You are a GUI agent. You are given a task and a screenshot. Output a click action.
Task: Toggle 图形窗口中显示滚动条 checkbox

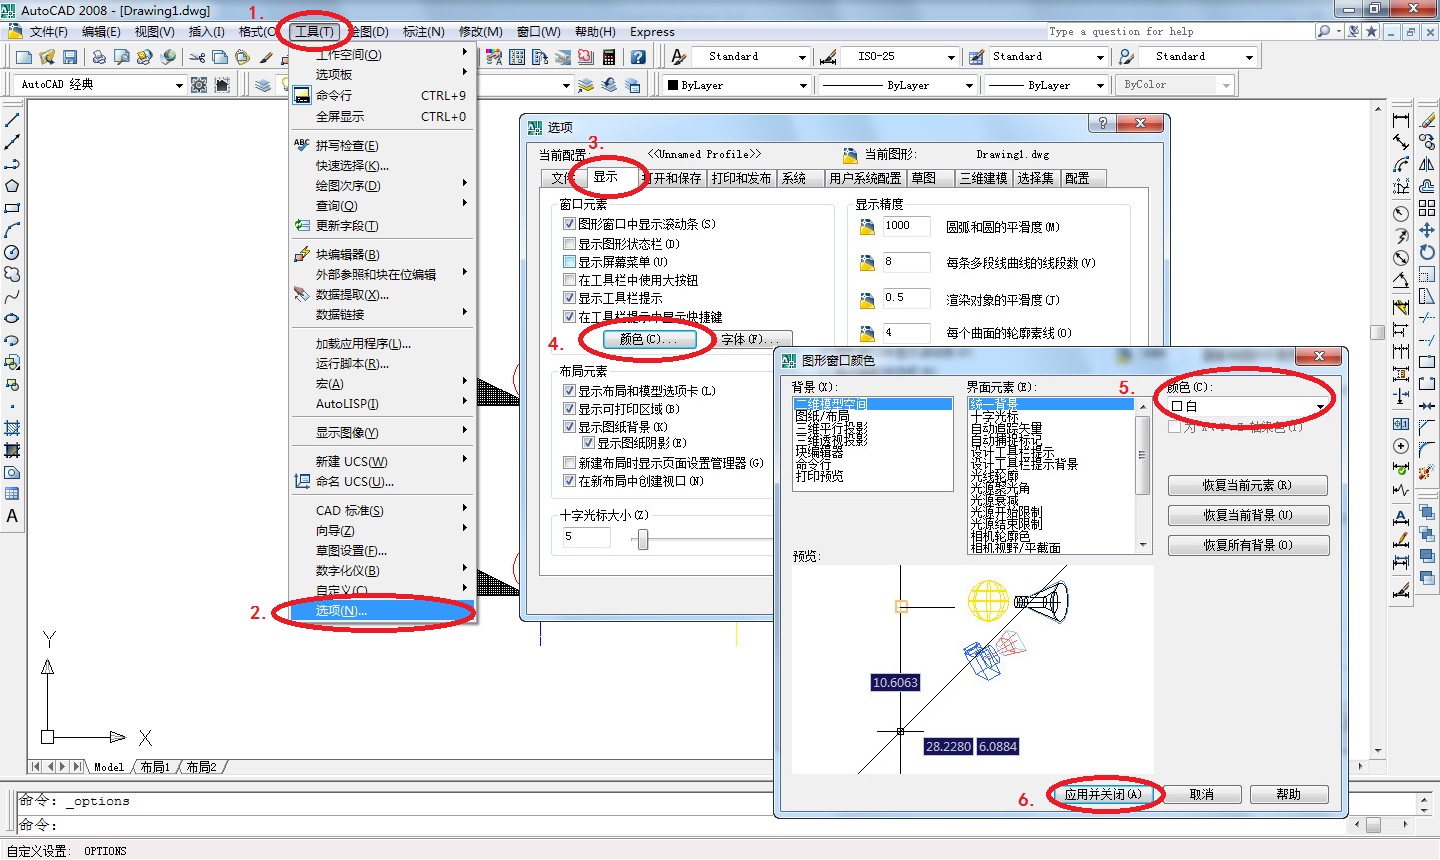tap(569, 224)
